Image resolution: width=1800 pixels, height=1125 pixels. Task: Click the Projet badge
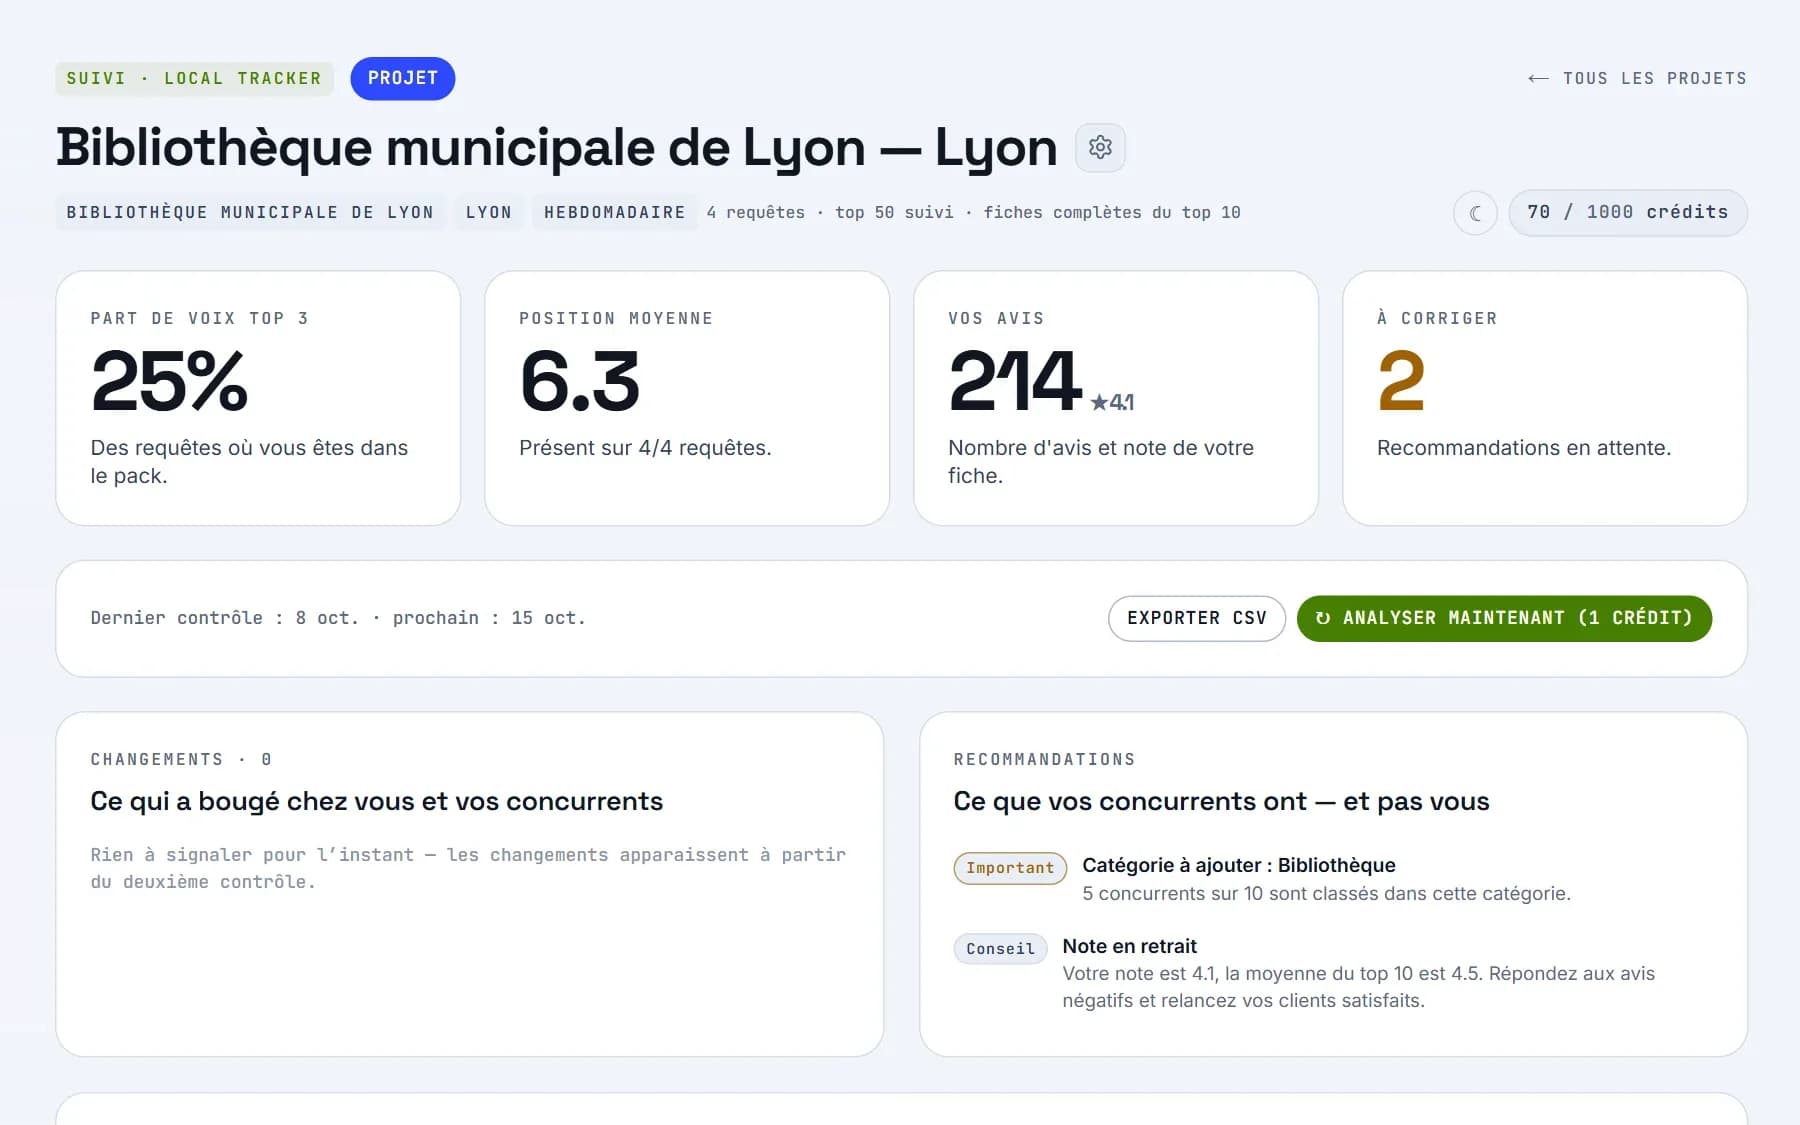(403, 78)
